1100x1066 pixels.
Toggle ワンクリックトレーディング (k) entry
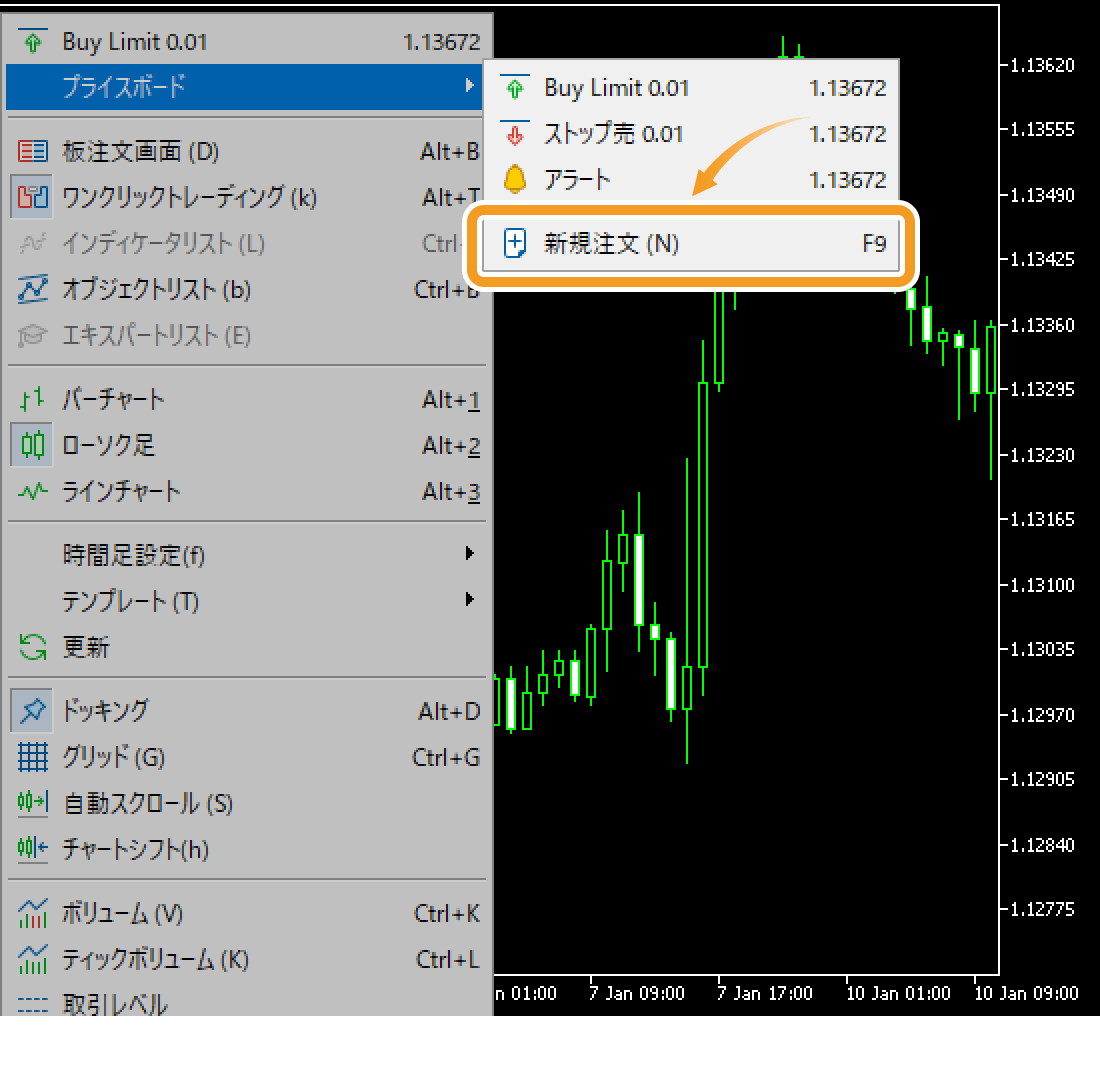coord(246,197)
